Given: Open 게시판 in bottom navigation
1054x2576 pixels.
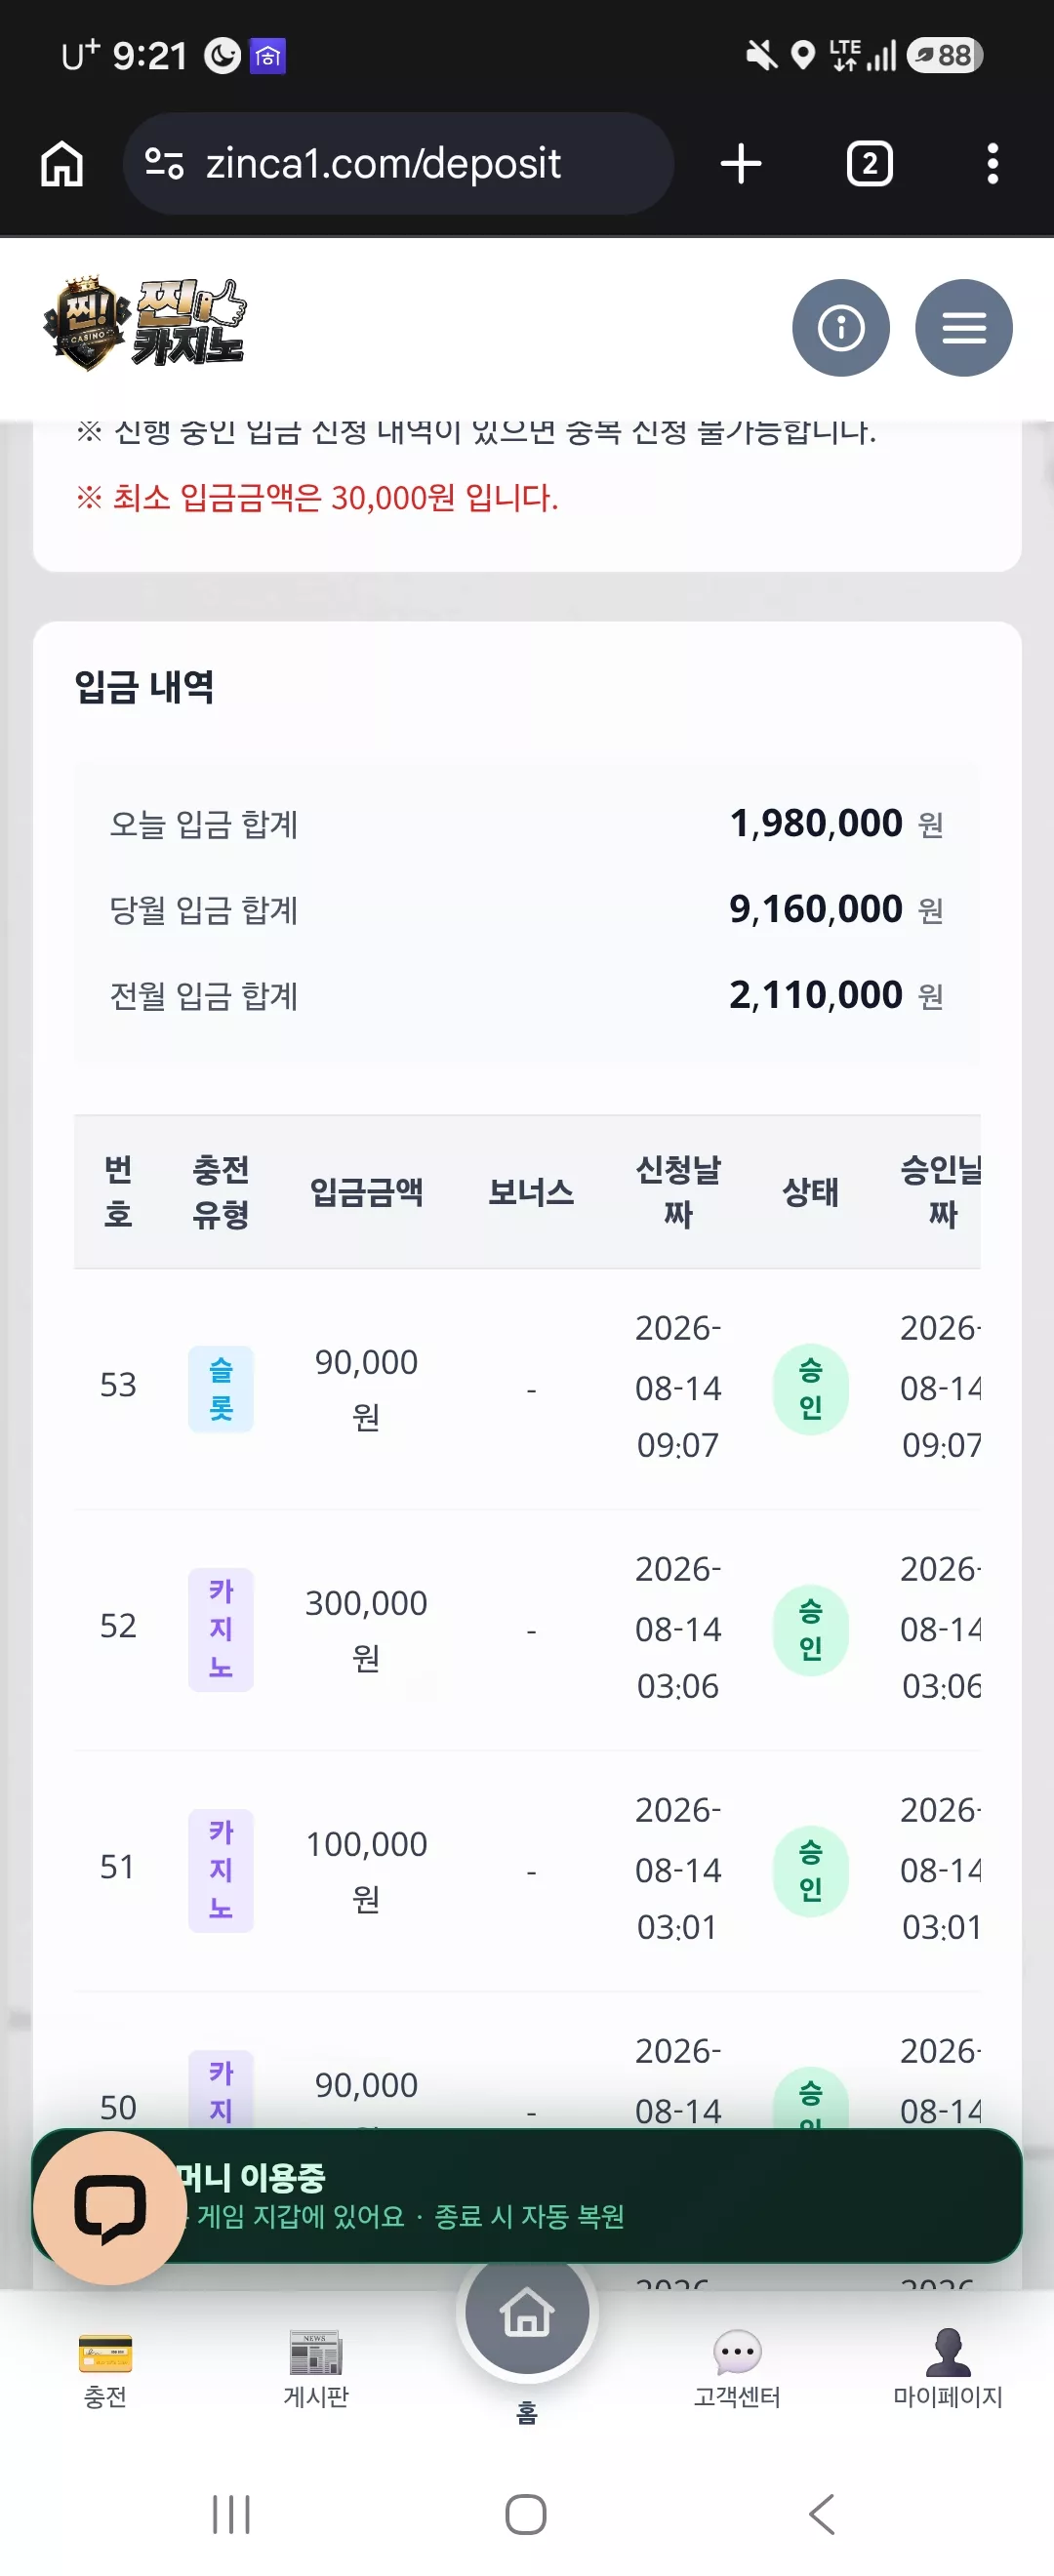Looking at the screenshot, I should [316, 2369].
